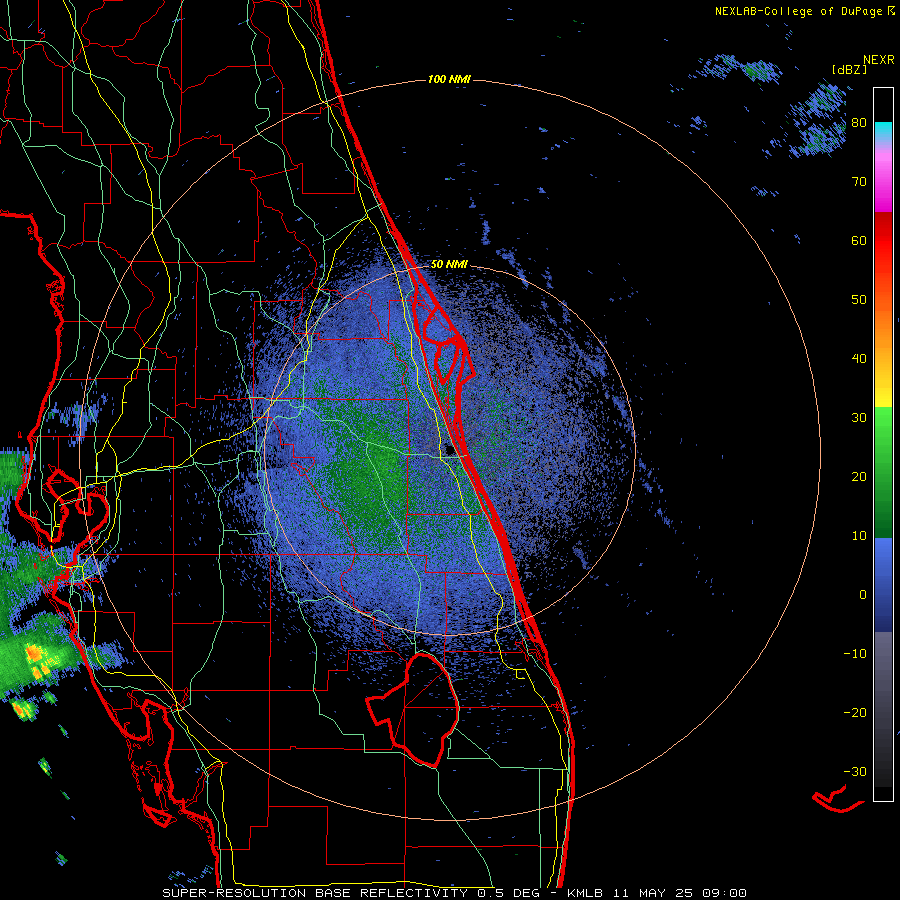Click "SUPER-RESOLUTION BASE REFLECTIVITY" in the caption

tap(315, 893)
